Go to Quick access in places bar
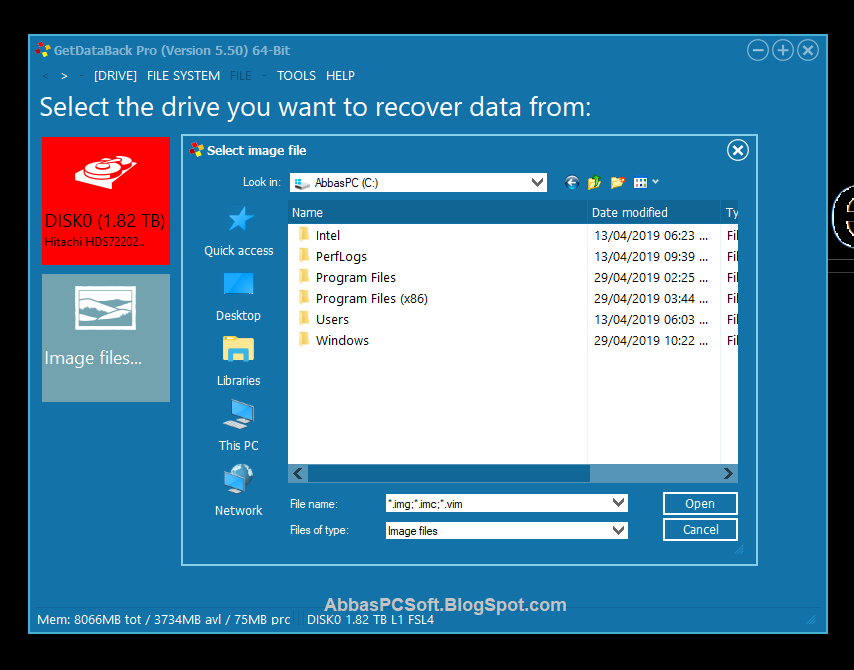 [239, 232]
